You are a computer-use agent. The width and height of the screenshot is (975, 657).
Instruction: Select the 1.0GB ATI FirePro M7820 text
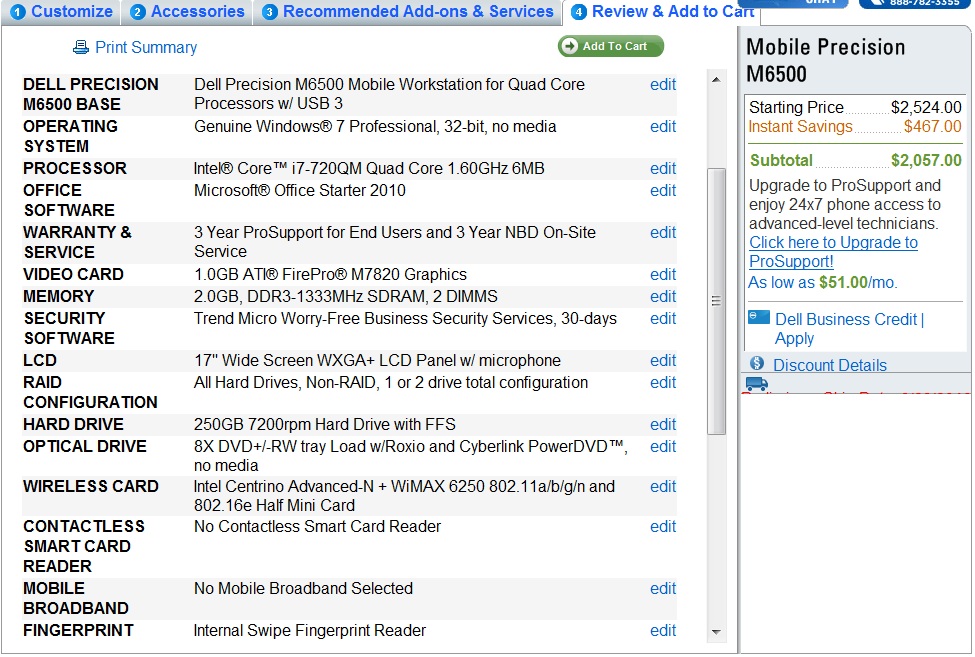click(x=330, y=275)
